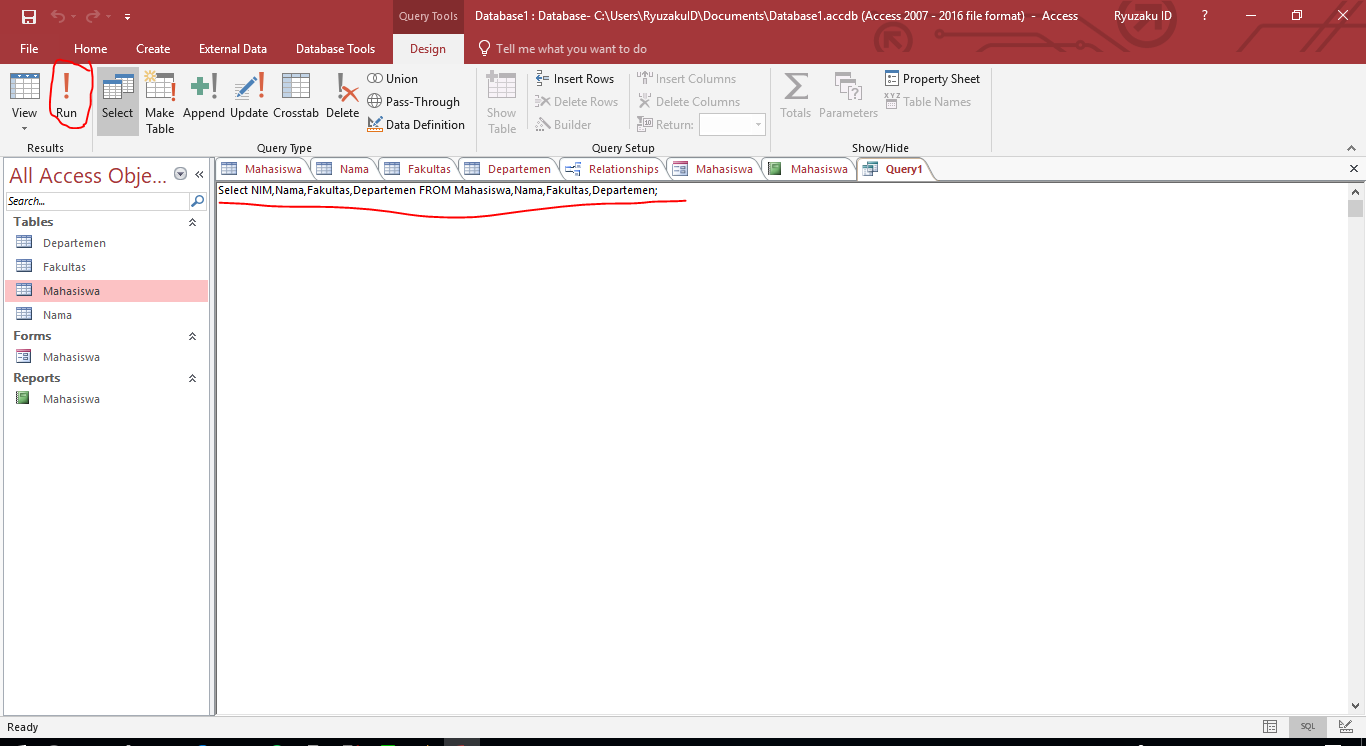The height and width of the screenshot is (746, 1366).
Task: Select Fakultas table in navigation pane
Action: [x=106, y=267]
